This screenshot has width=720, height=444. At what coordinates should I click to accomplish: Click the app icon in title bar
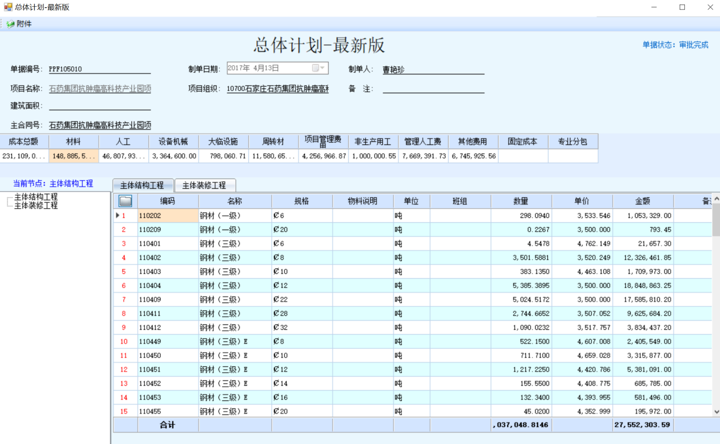click(8, 7)
